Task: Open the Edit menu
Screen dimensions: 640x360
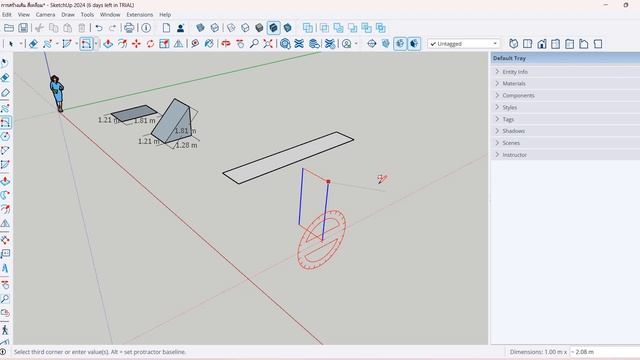Action: point(7,14)
